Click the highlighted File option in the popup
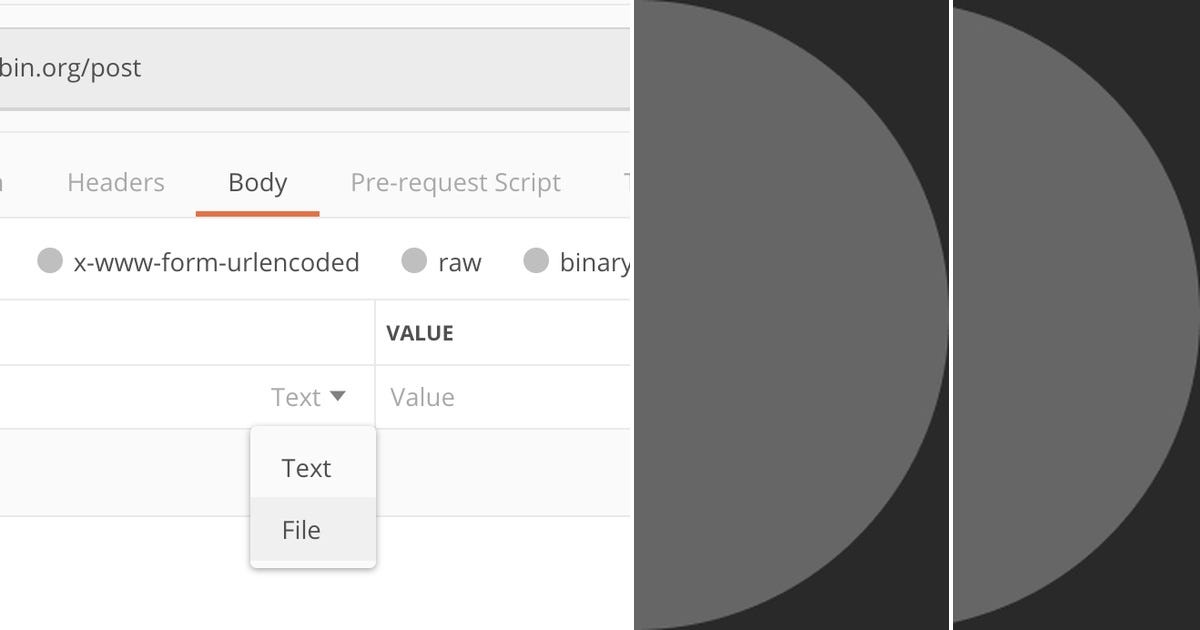The height and width of the screenshot is (630, 1200). click(x=300, y=530)
